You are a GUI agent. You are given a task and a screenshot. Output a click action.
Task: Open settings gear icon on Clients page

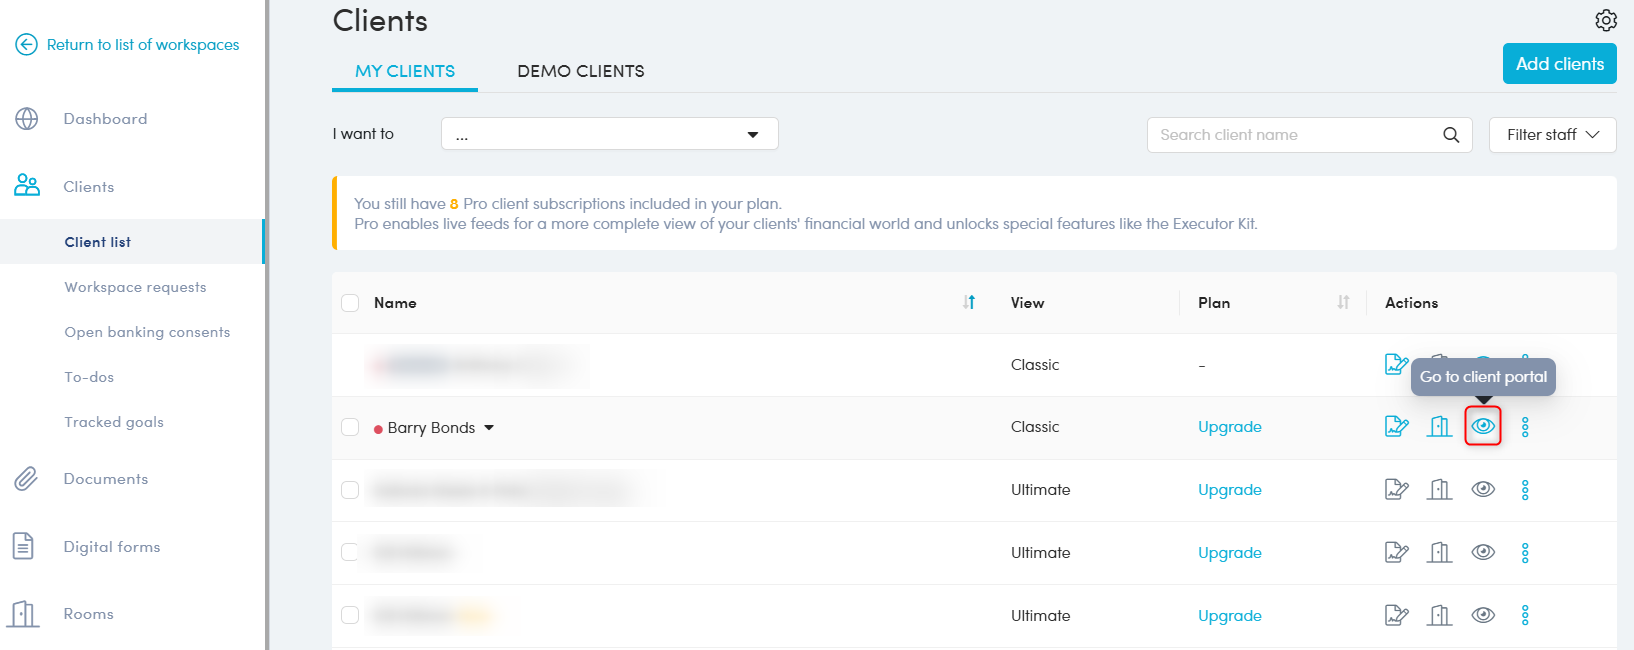[1605, 20]
